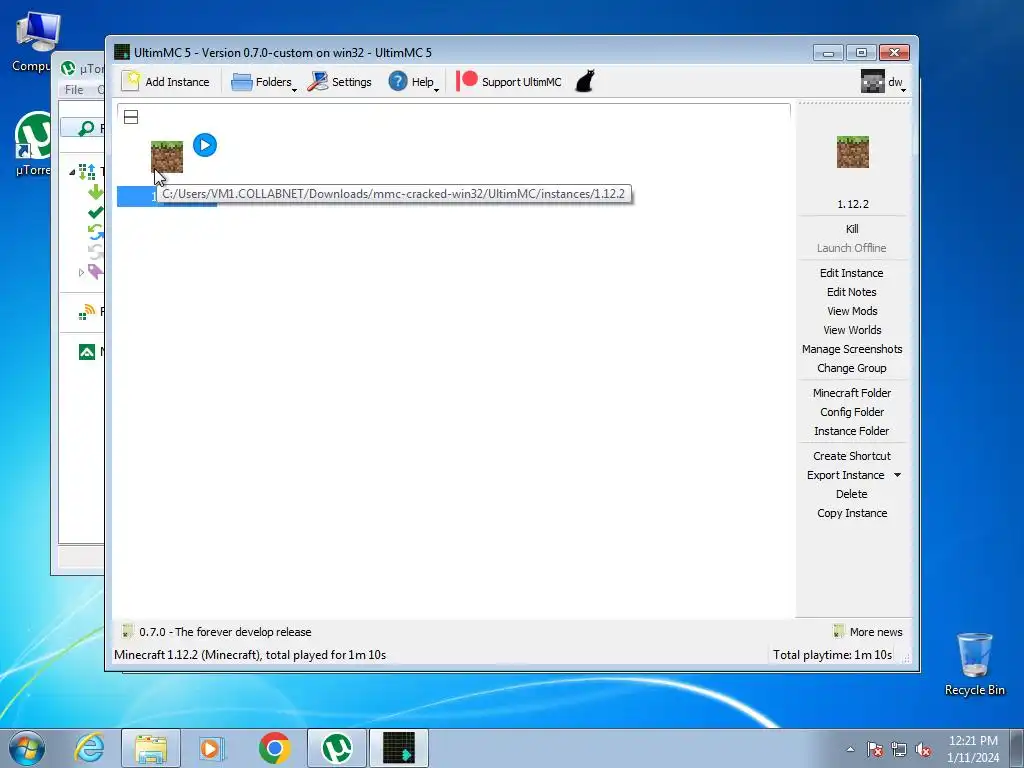Click Export Instance
Image resolution: width=1024 pixels, height=768 pixels.
[846, 475]
